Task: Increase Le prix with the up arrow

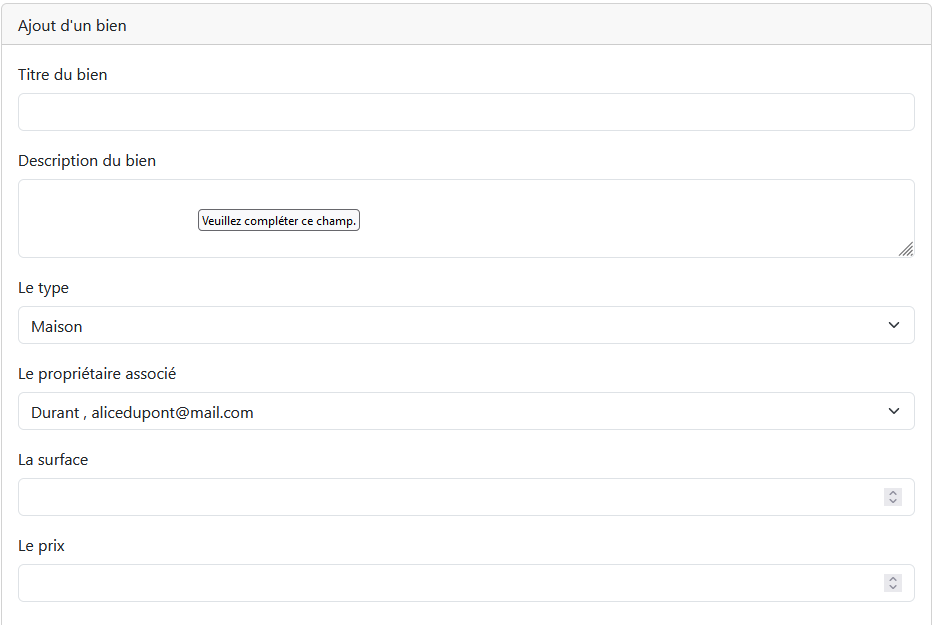Action: pyautogui.click(x=893, y=578)
